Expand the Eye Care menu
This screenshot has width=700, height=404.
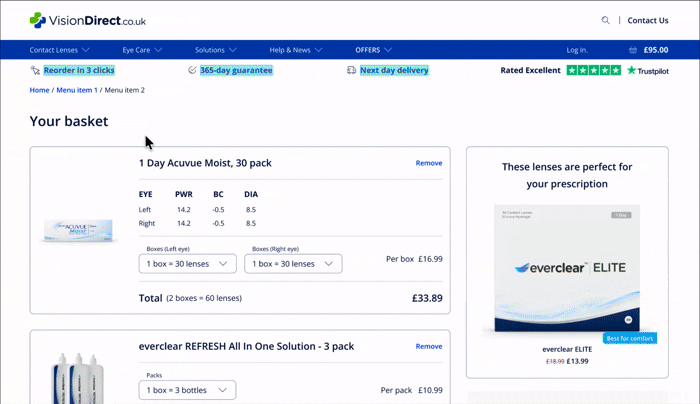pyautogui.click(x=142, y=50)
